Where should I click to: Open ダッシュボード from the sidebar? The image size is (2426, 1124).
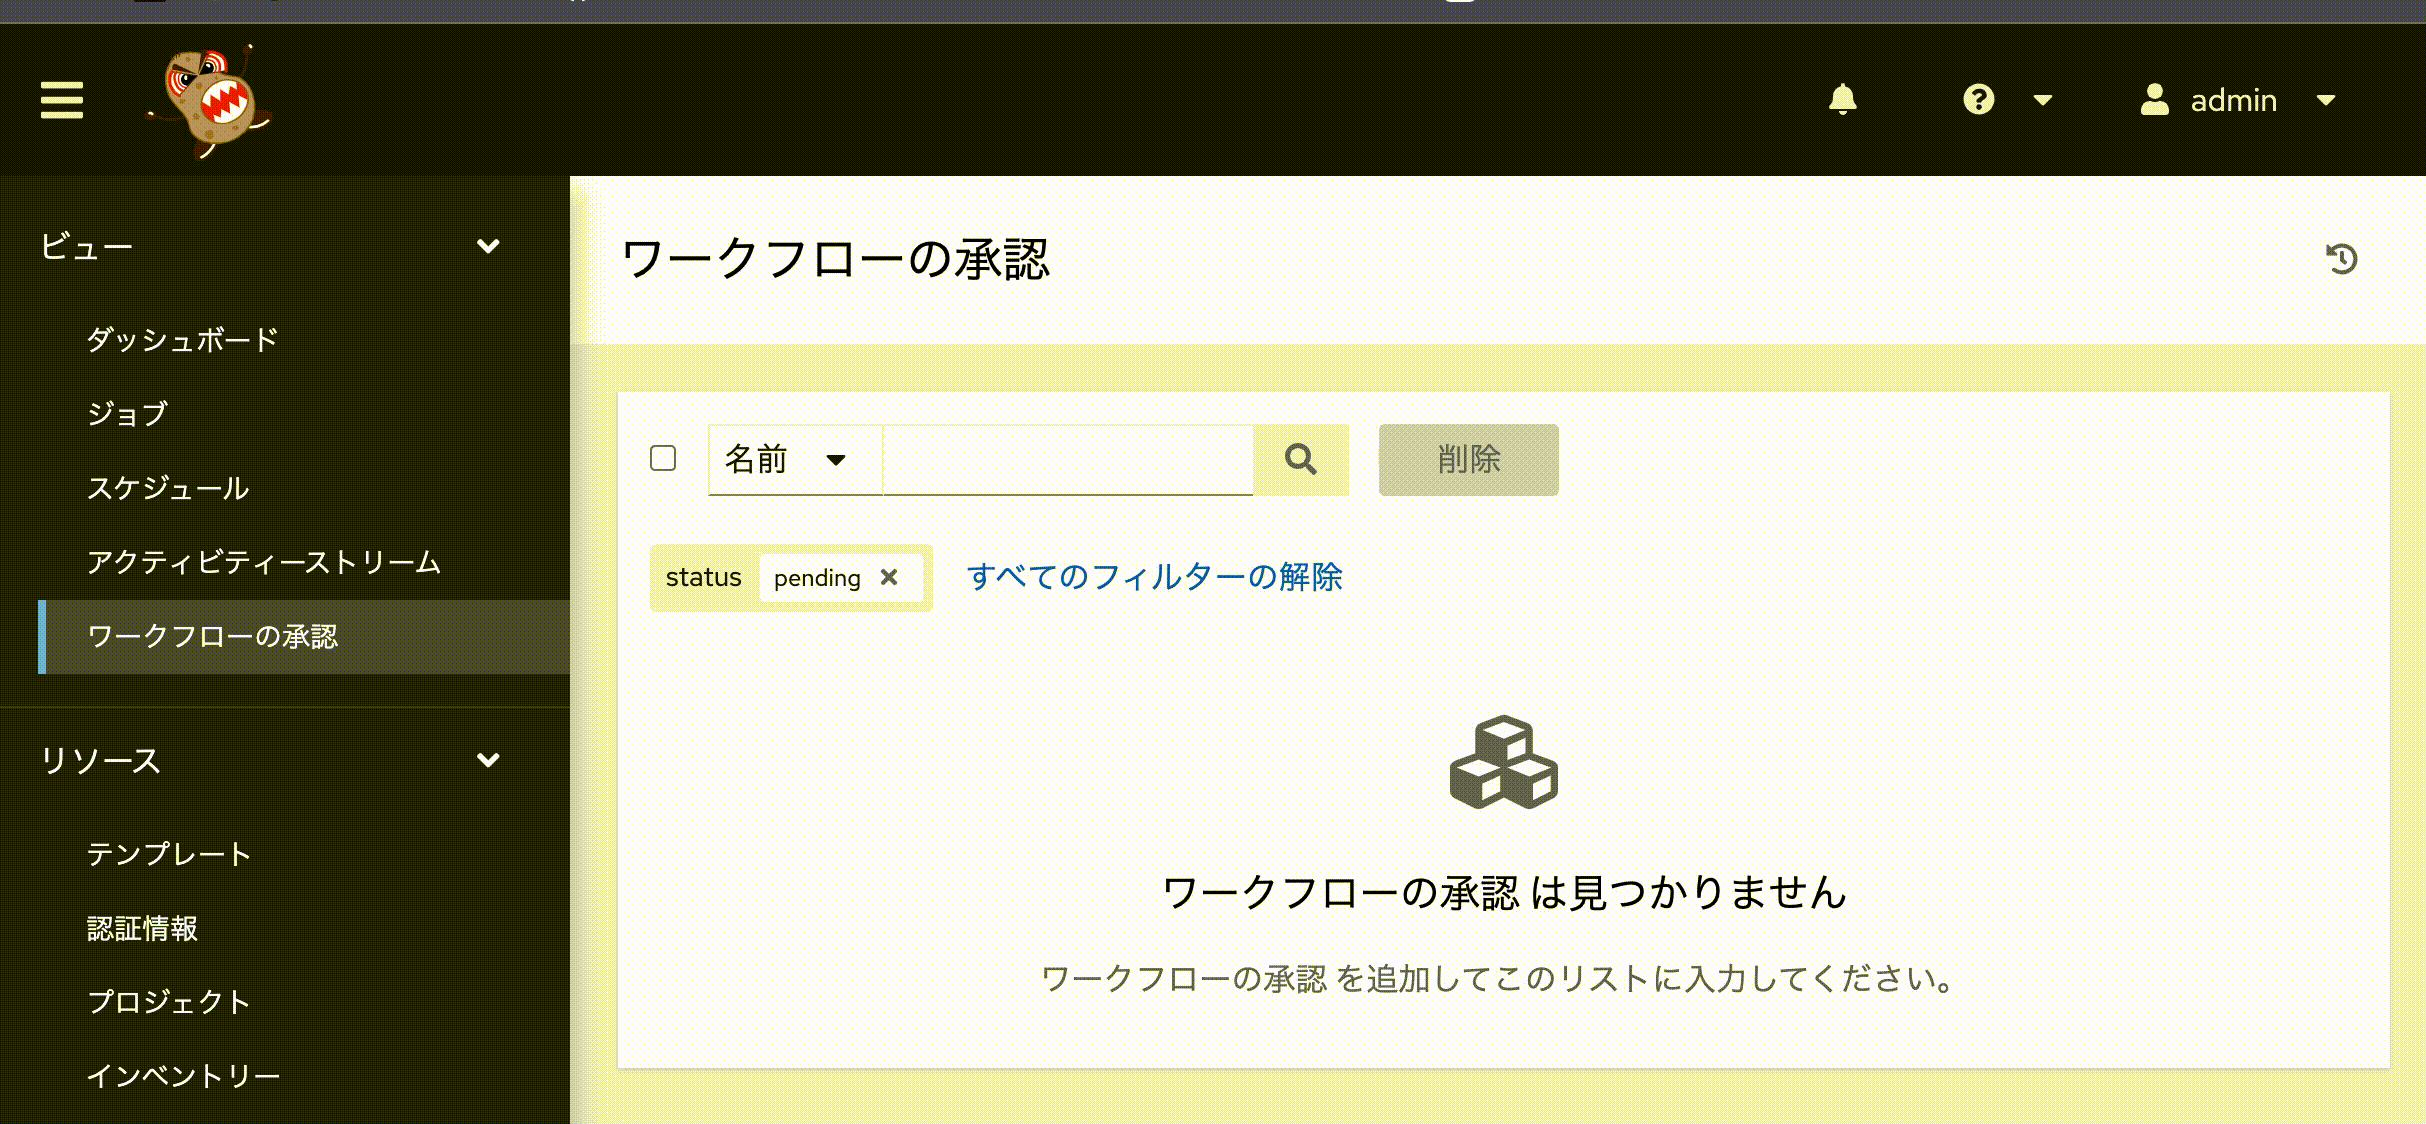tap(183, 339)
